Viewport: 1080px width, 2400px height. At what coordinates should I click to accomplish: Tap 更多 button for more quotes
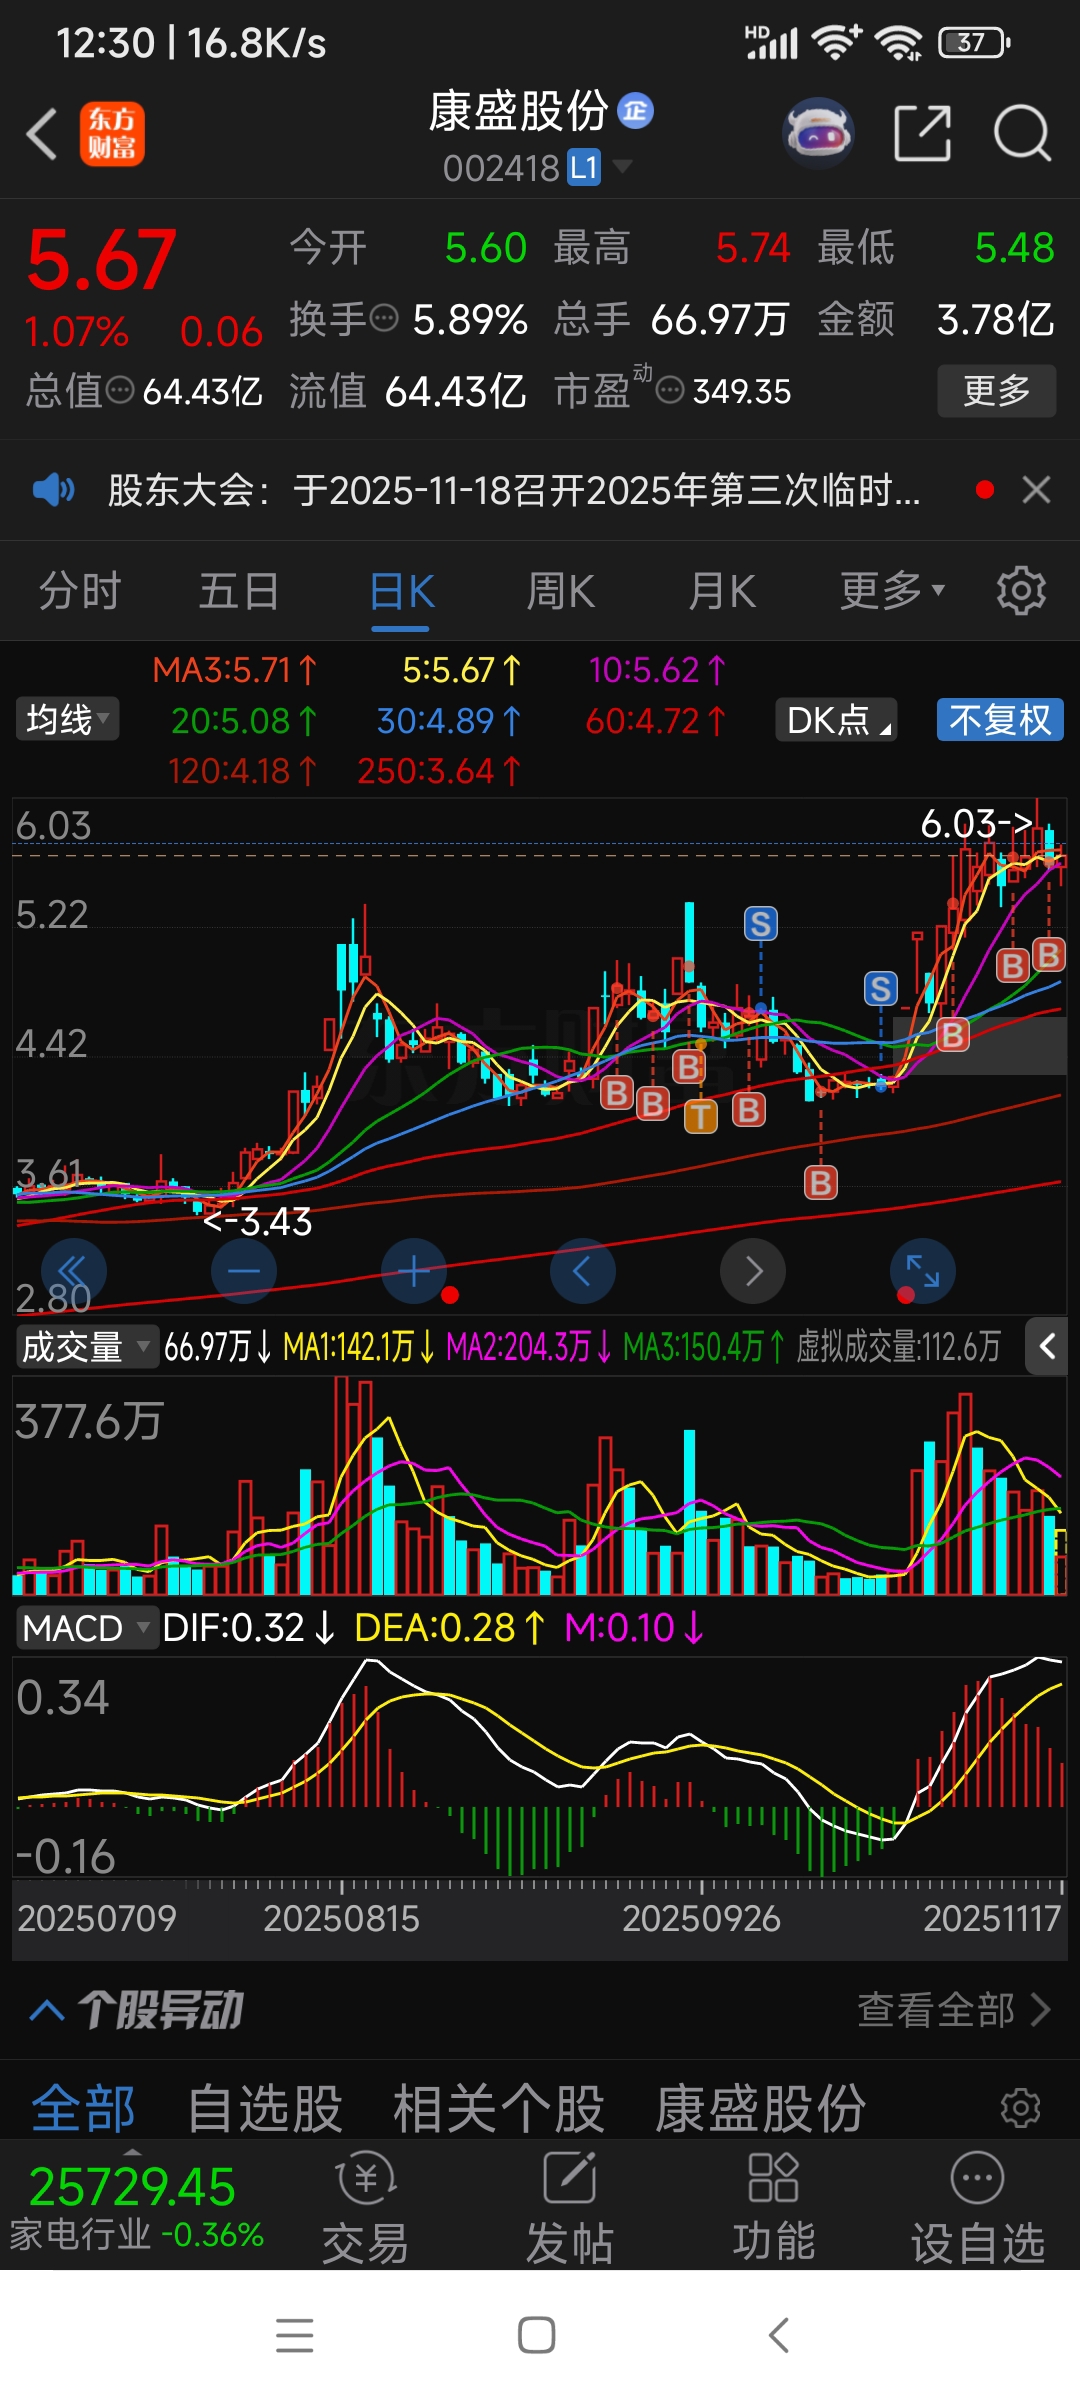pos(997,390)
